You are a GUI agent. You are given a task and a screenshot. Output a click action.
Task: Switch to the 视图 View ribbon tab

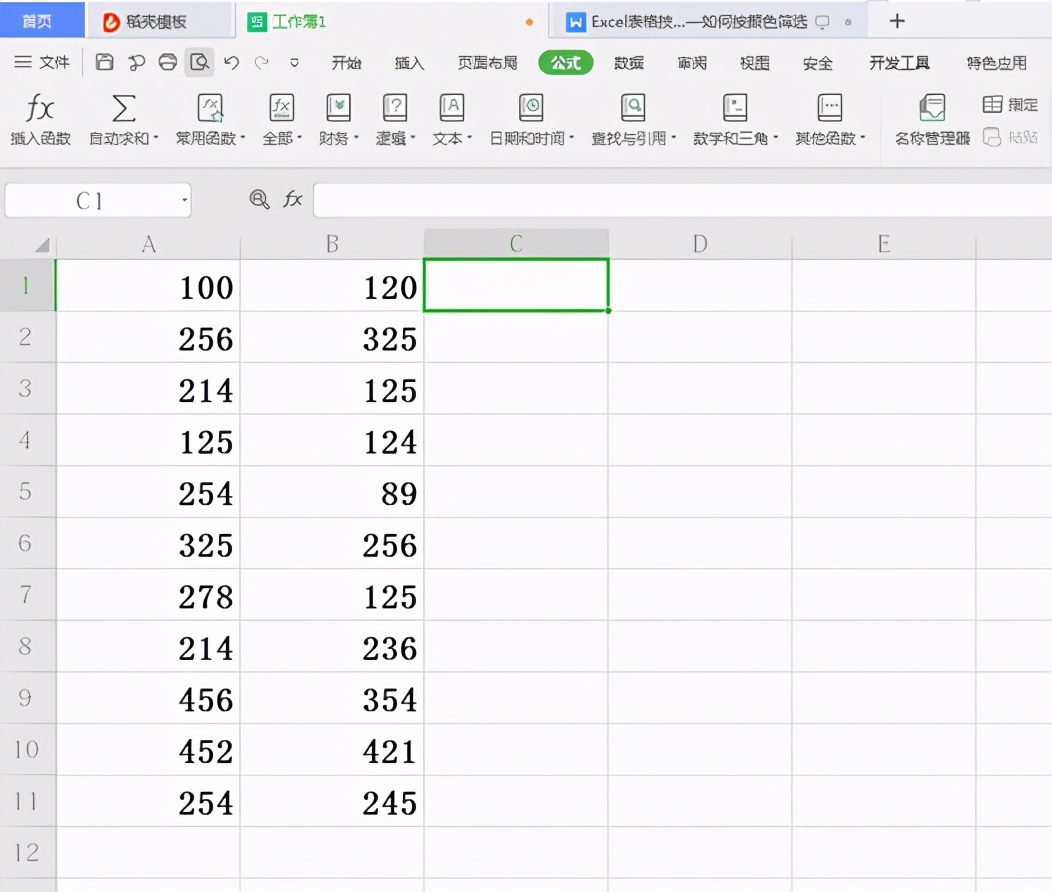(755, 63)
